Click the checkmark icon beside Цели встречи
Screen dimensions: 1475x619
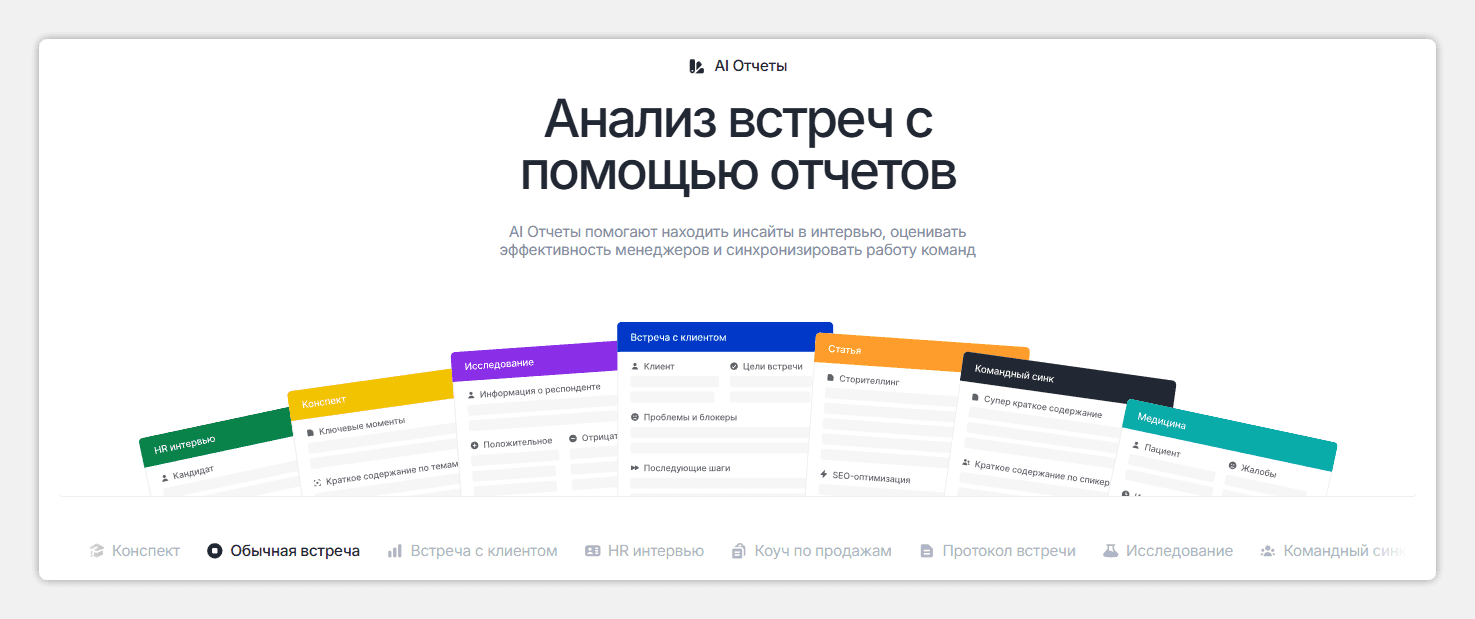[x=734, y=367]
